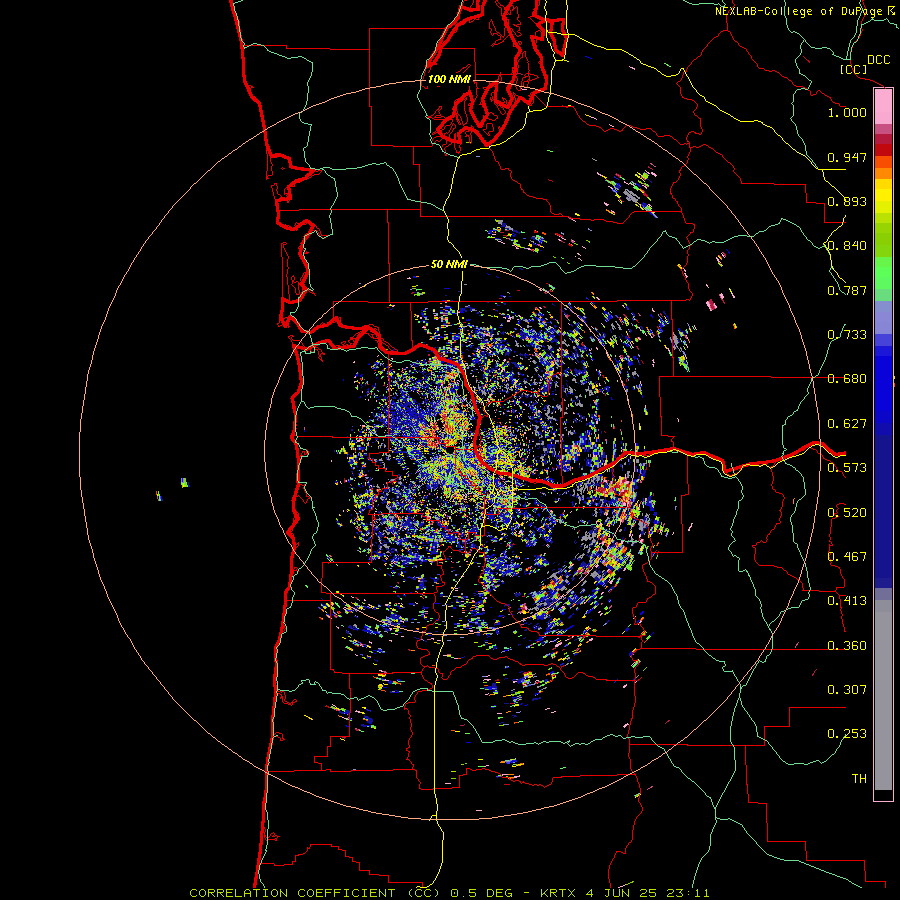Click the lavender legend segment near 0.733
The height and width of the screenshot is (900, 900).
883,317
